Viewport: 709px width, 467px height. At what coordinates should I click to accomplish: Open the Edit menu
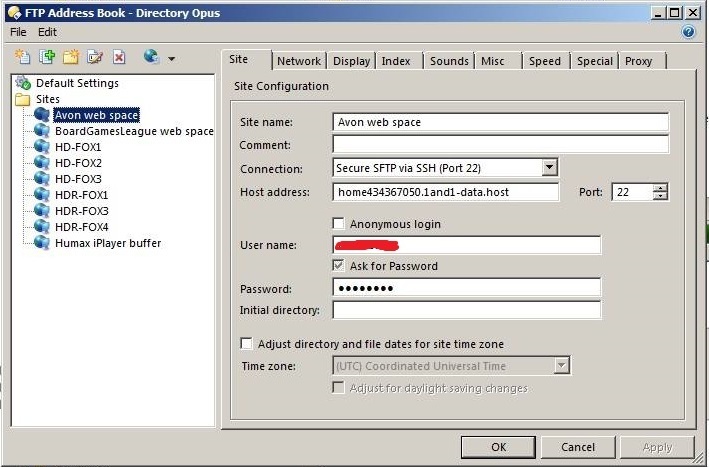47,32
